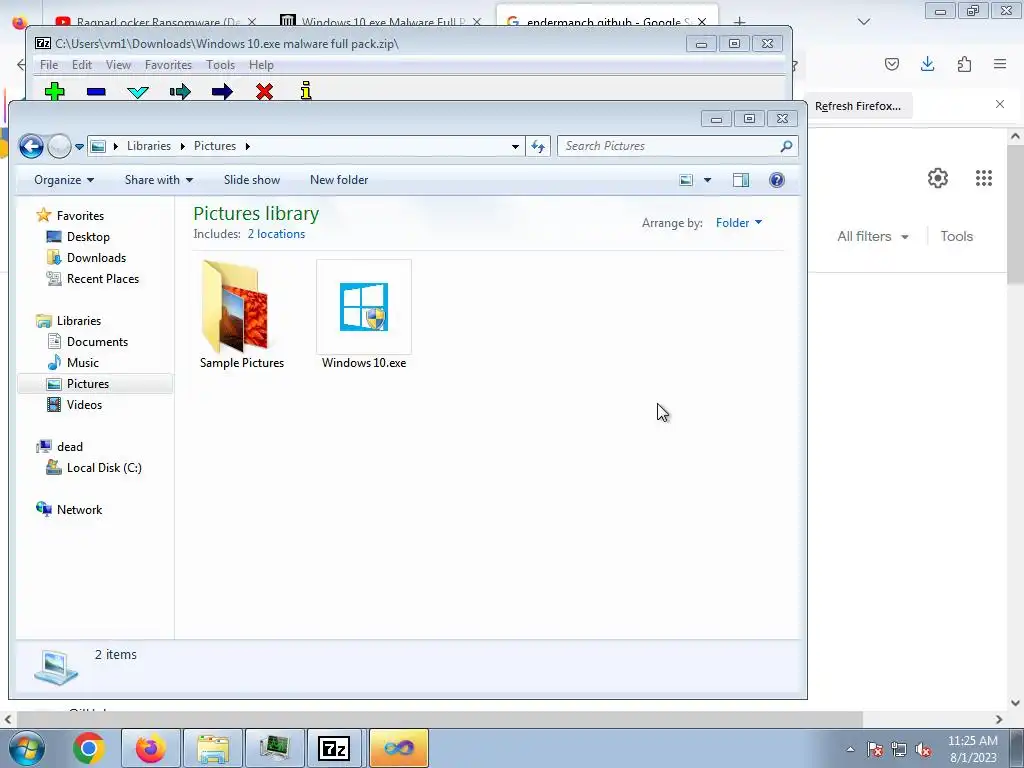
Task: Click the Firefox Extensions puzzle icon
Action: point(964,64)
